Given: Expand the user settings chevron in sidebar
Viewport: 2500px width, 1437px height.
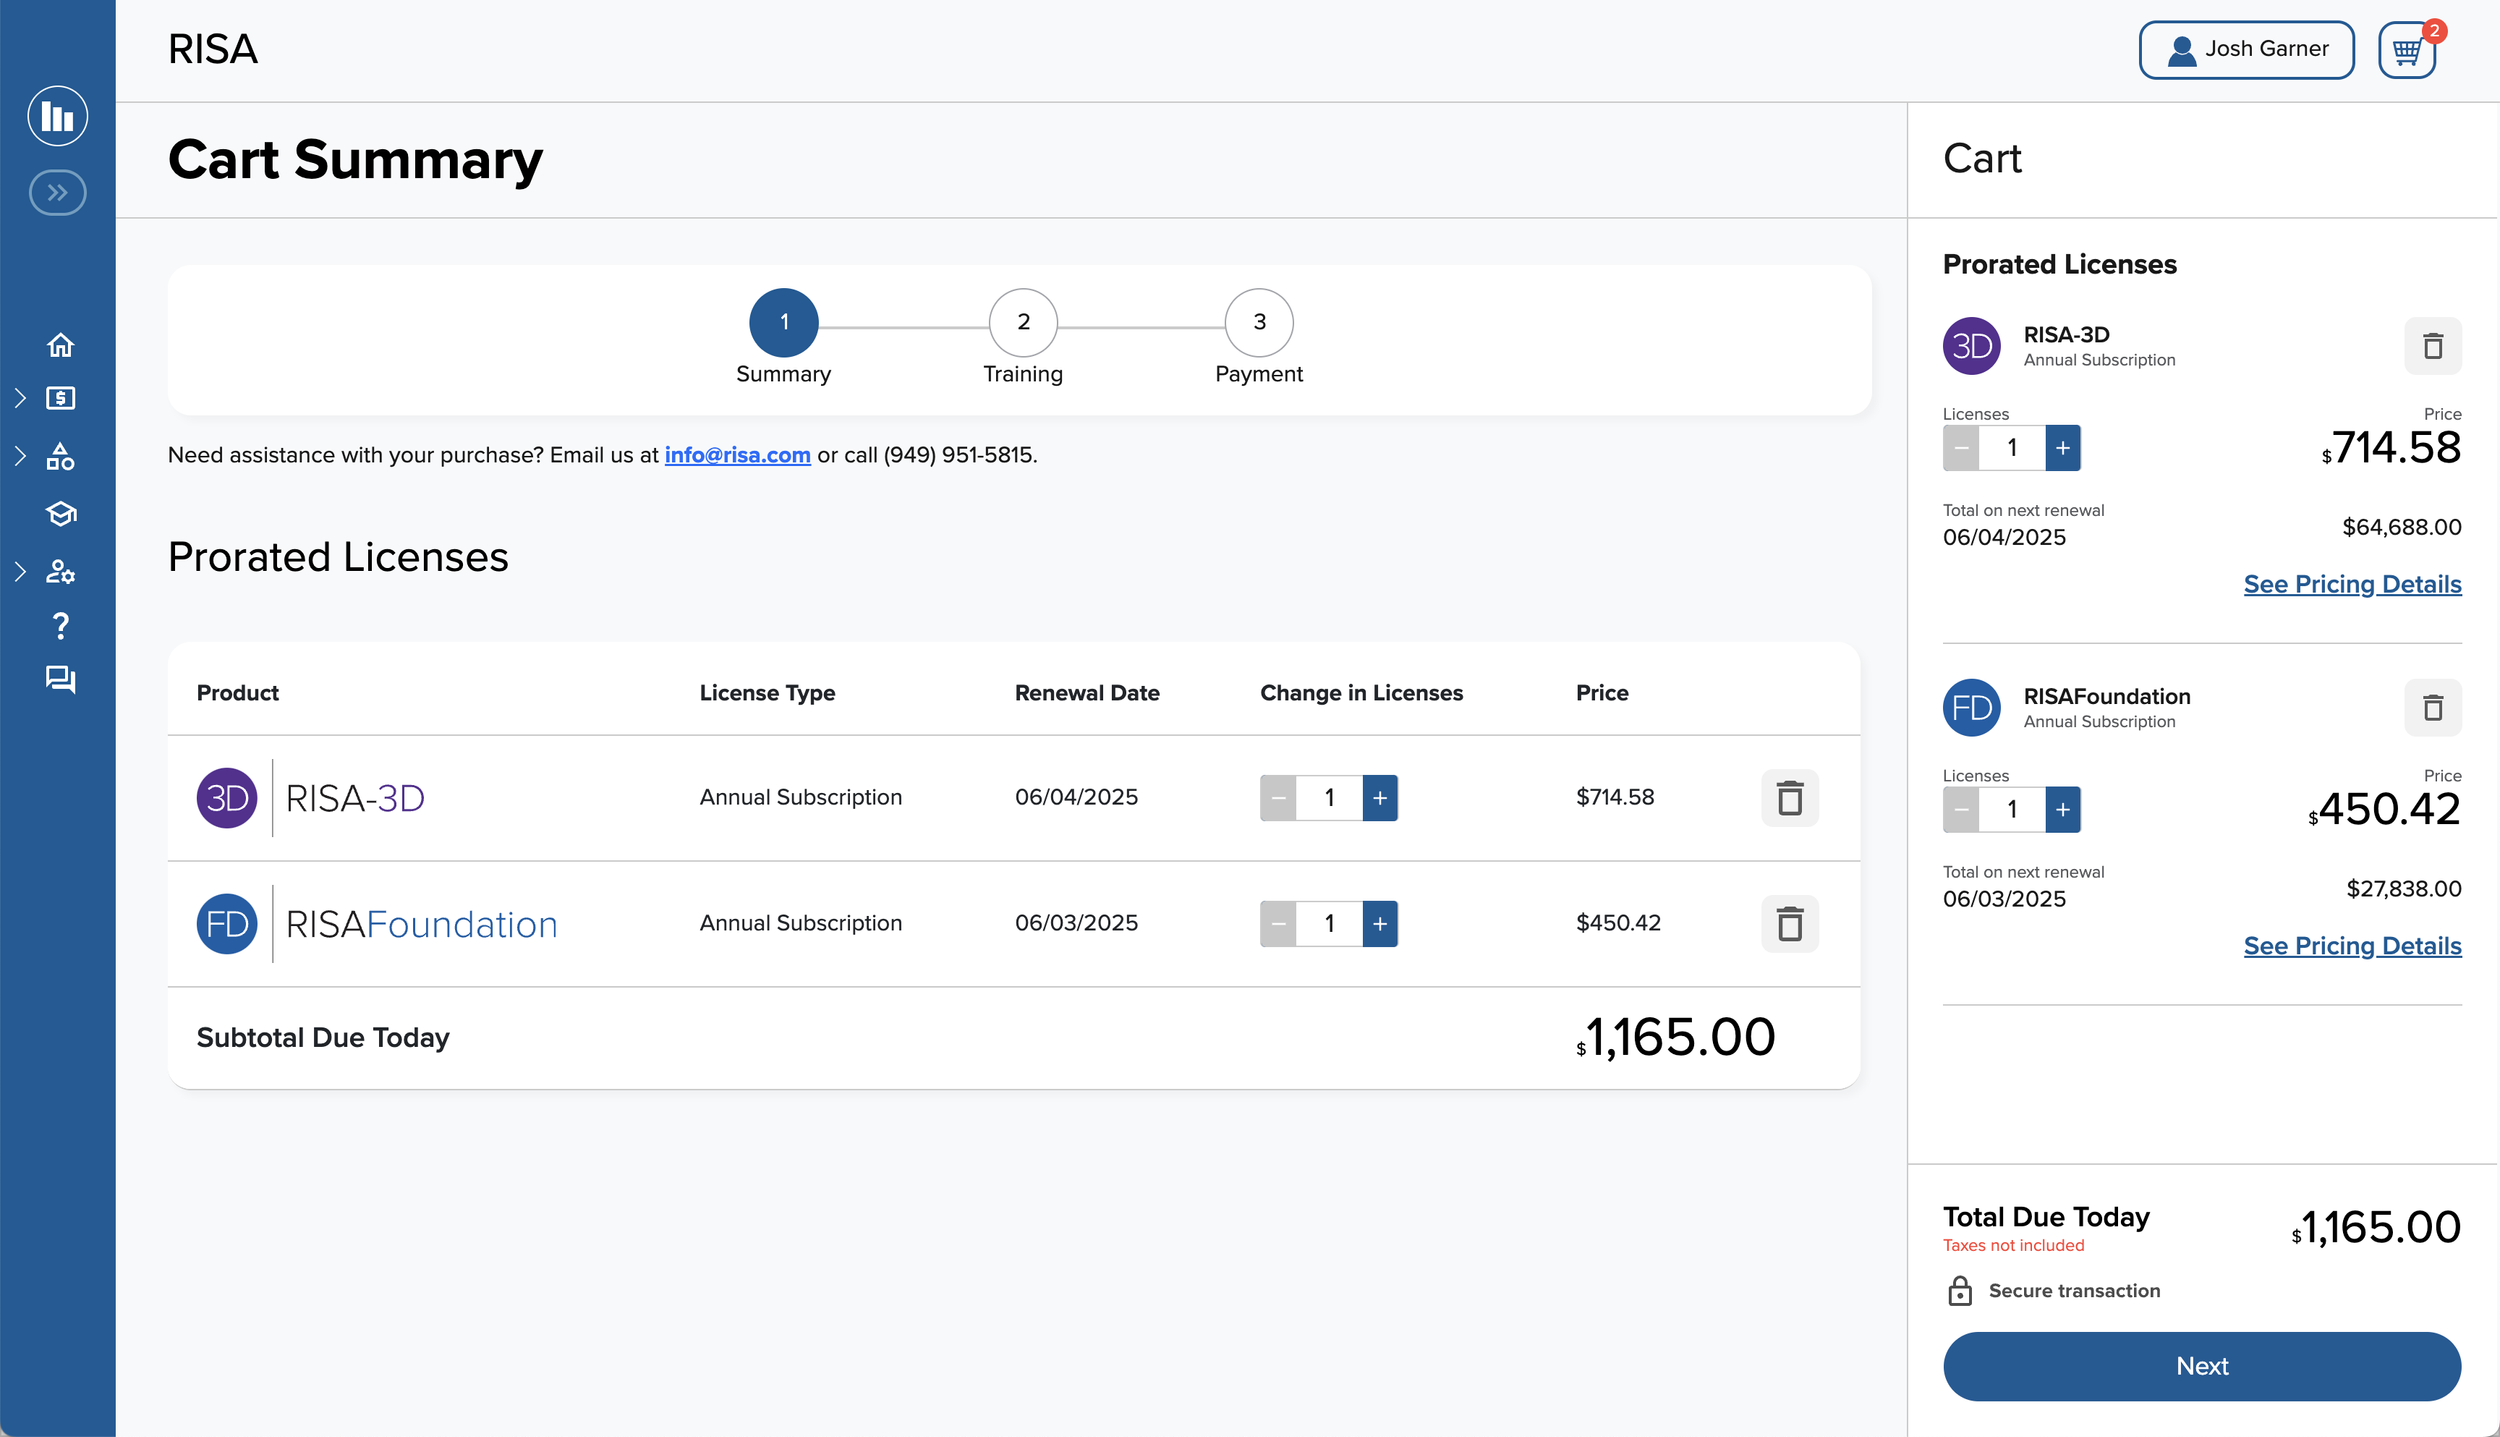Looking at the screenshot, I should (x=20, y=572).
